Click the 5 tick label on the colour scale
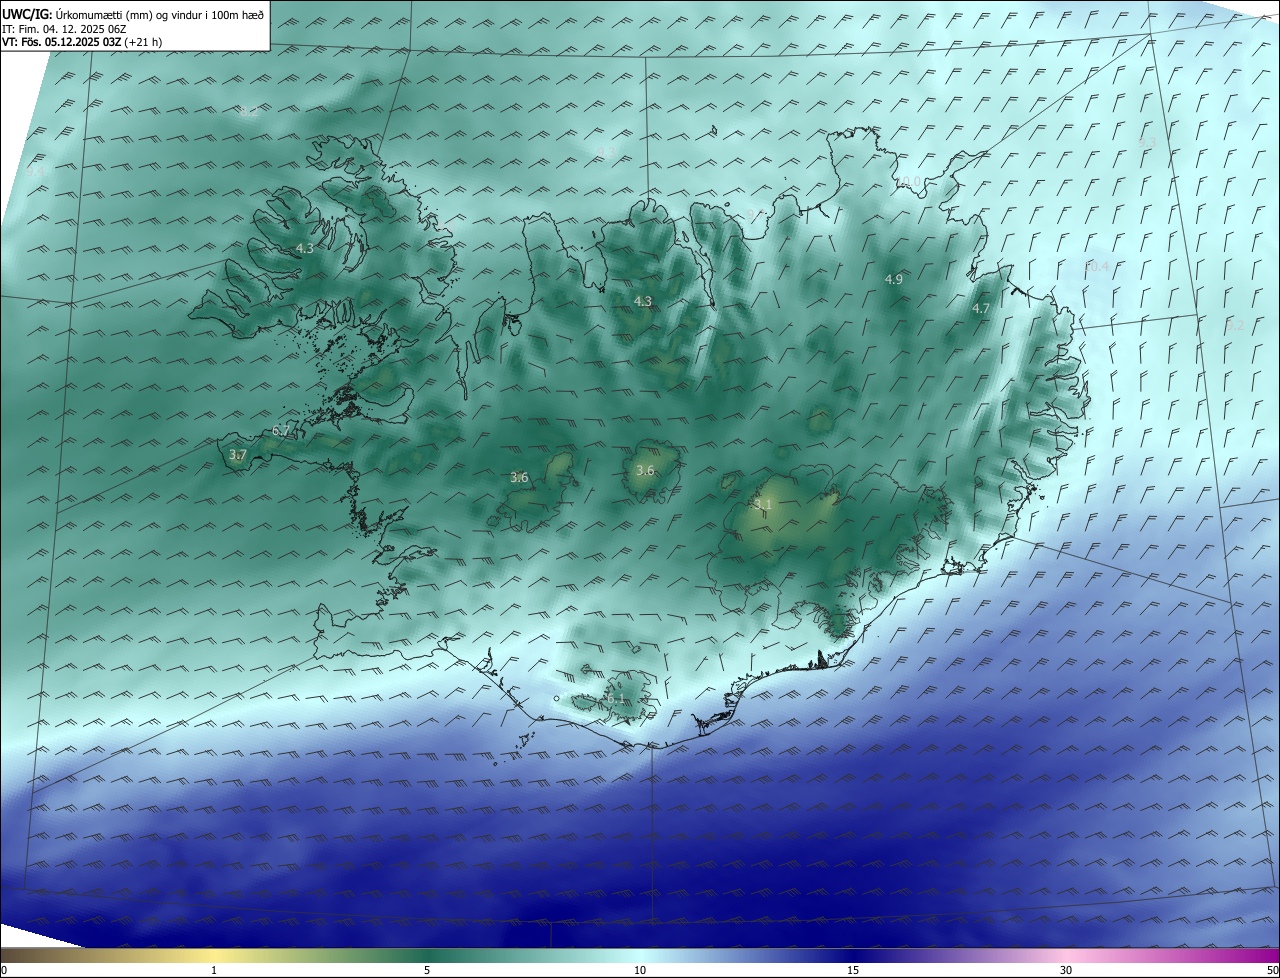 427,970
